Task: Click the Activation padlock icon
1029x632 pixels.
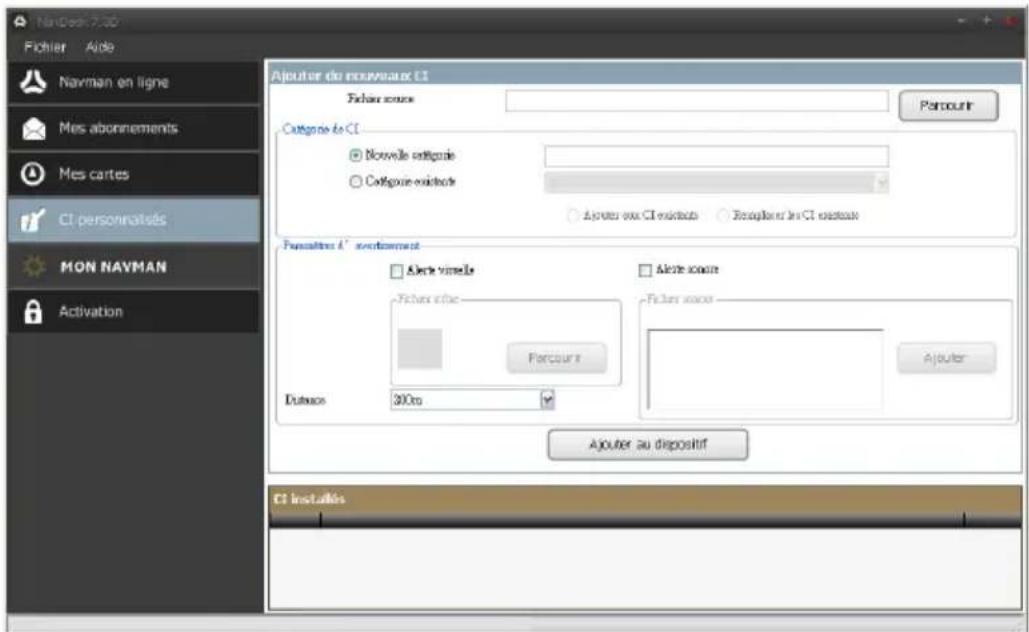Action: click(x=33, y=312)
